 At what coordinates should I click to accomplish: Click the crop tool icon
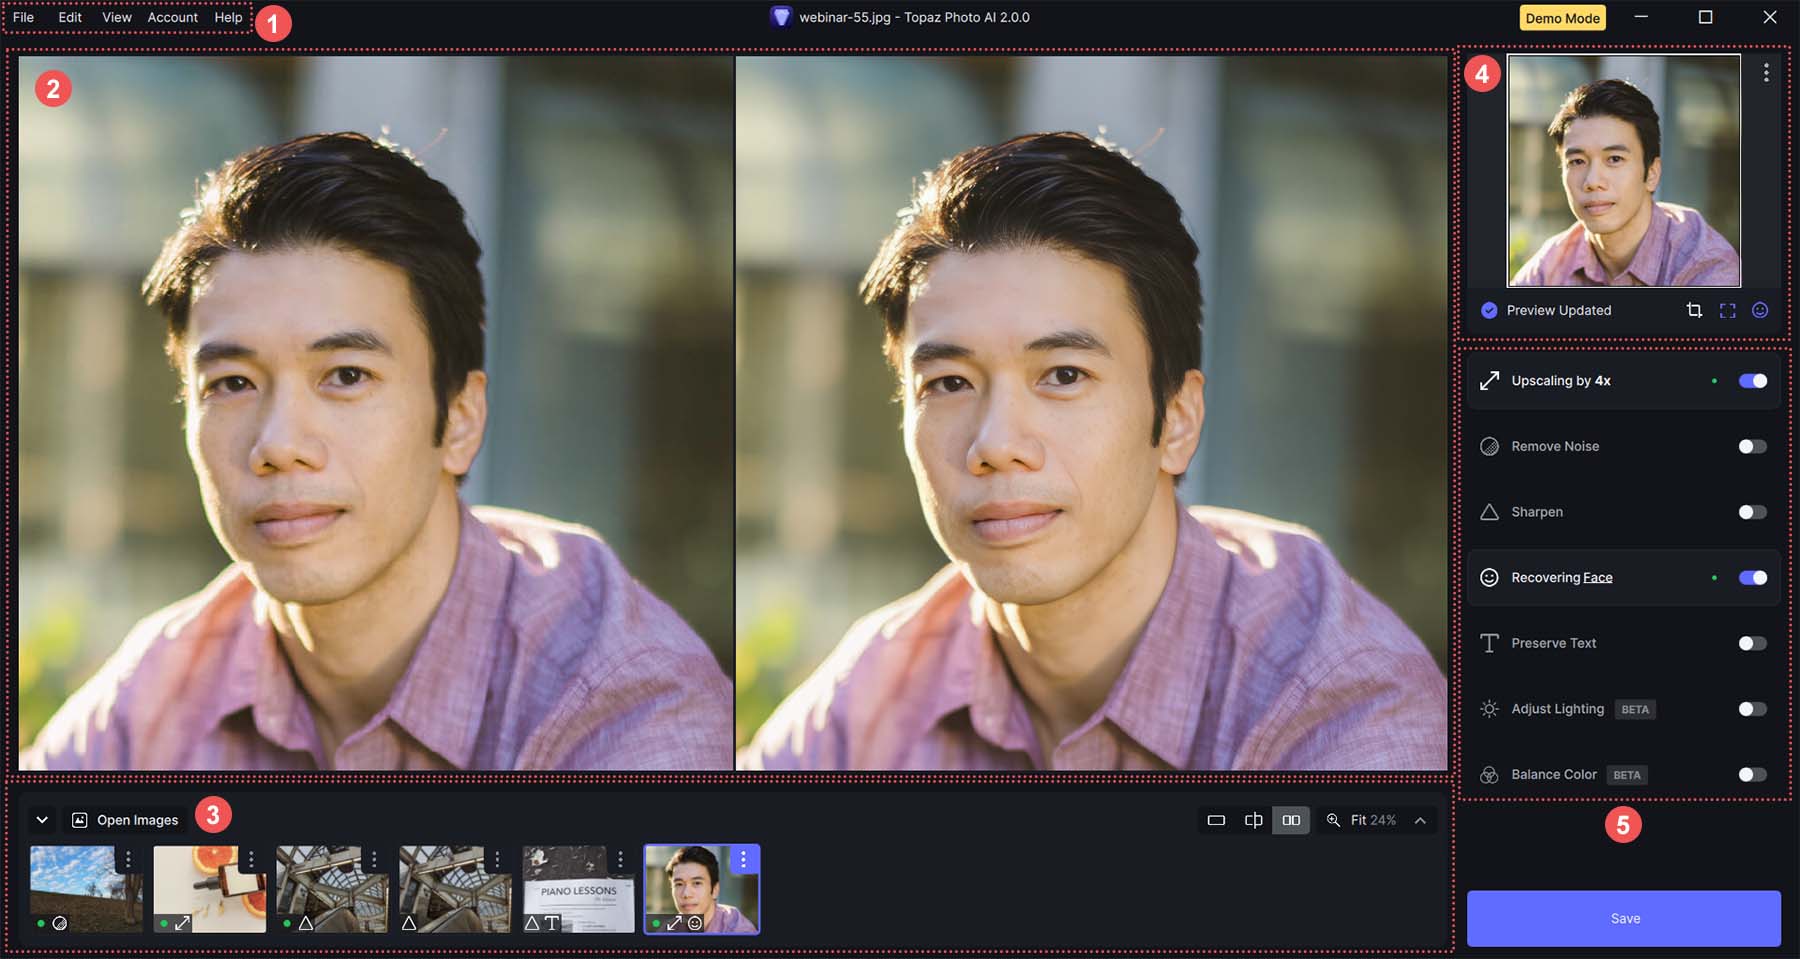(1694, 310)
